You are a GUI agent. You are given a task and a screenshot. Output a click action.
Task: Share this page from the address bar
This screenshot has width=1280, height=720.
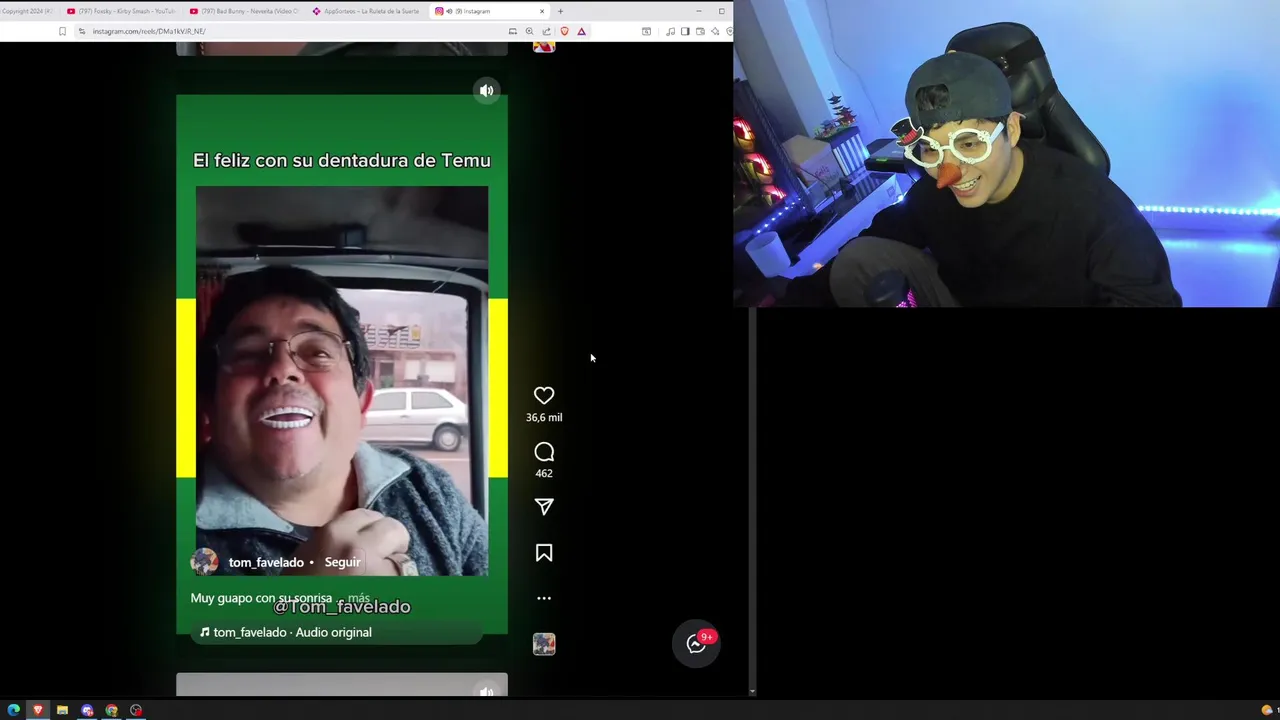point(546,31)
